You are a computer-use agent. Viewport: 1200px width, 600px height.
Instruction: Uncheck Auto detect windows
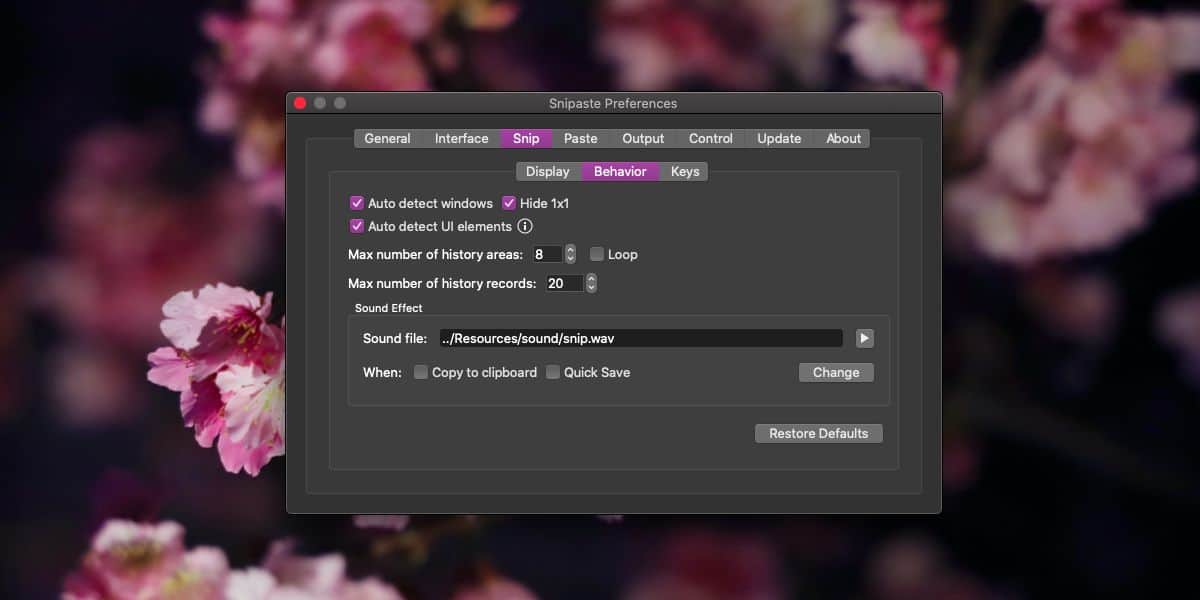click(x=357, y=203)
